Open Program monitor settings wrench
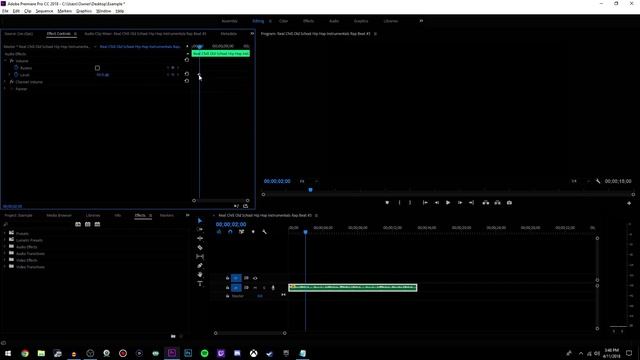This screenshot has width=640, height=360. [598, 181]
